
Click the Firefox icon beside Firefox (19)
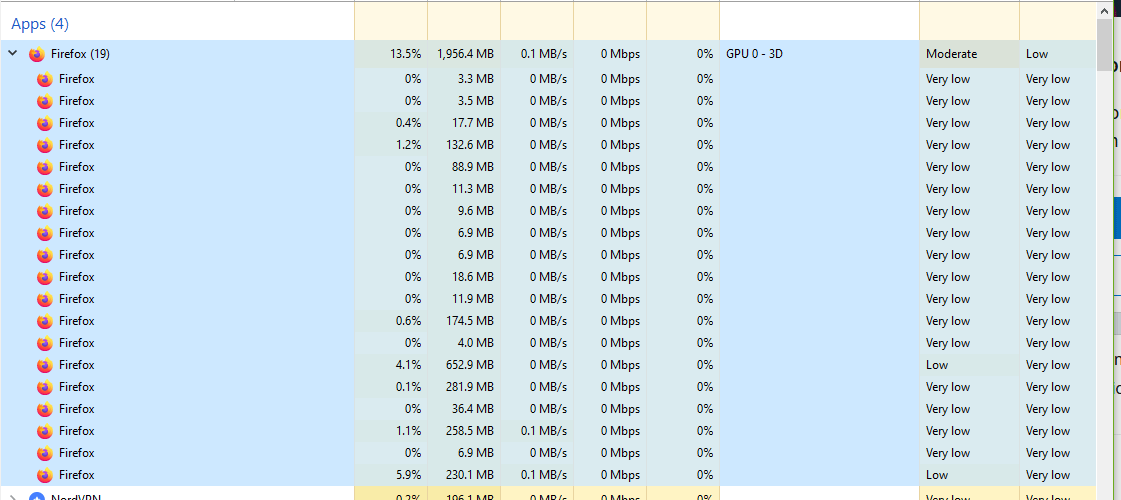coord(36,54)
